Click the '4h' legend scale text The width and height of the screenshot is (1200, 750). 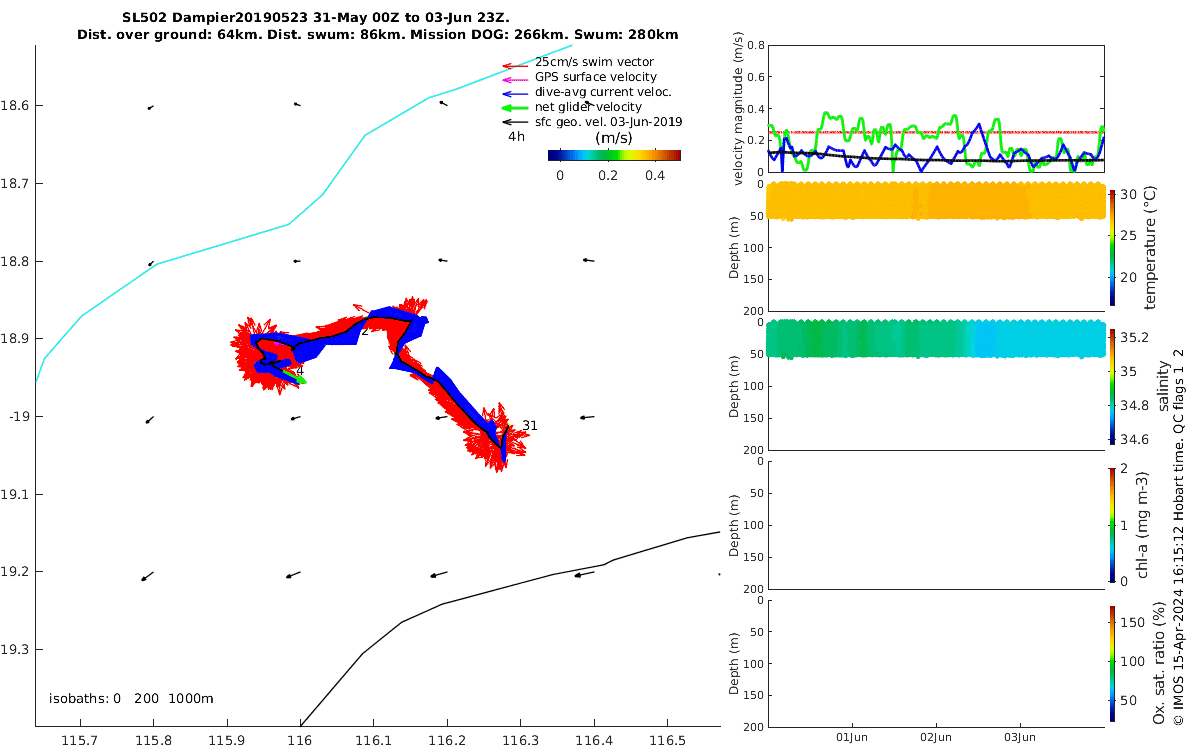coord(516,137)
